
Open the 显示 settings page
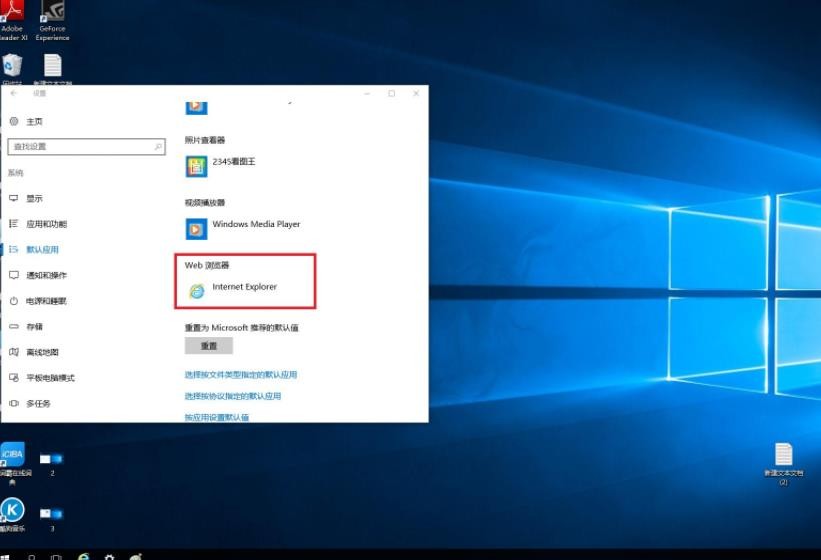(x=34, y=199)
